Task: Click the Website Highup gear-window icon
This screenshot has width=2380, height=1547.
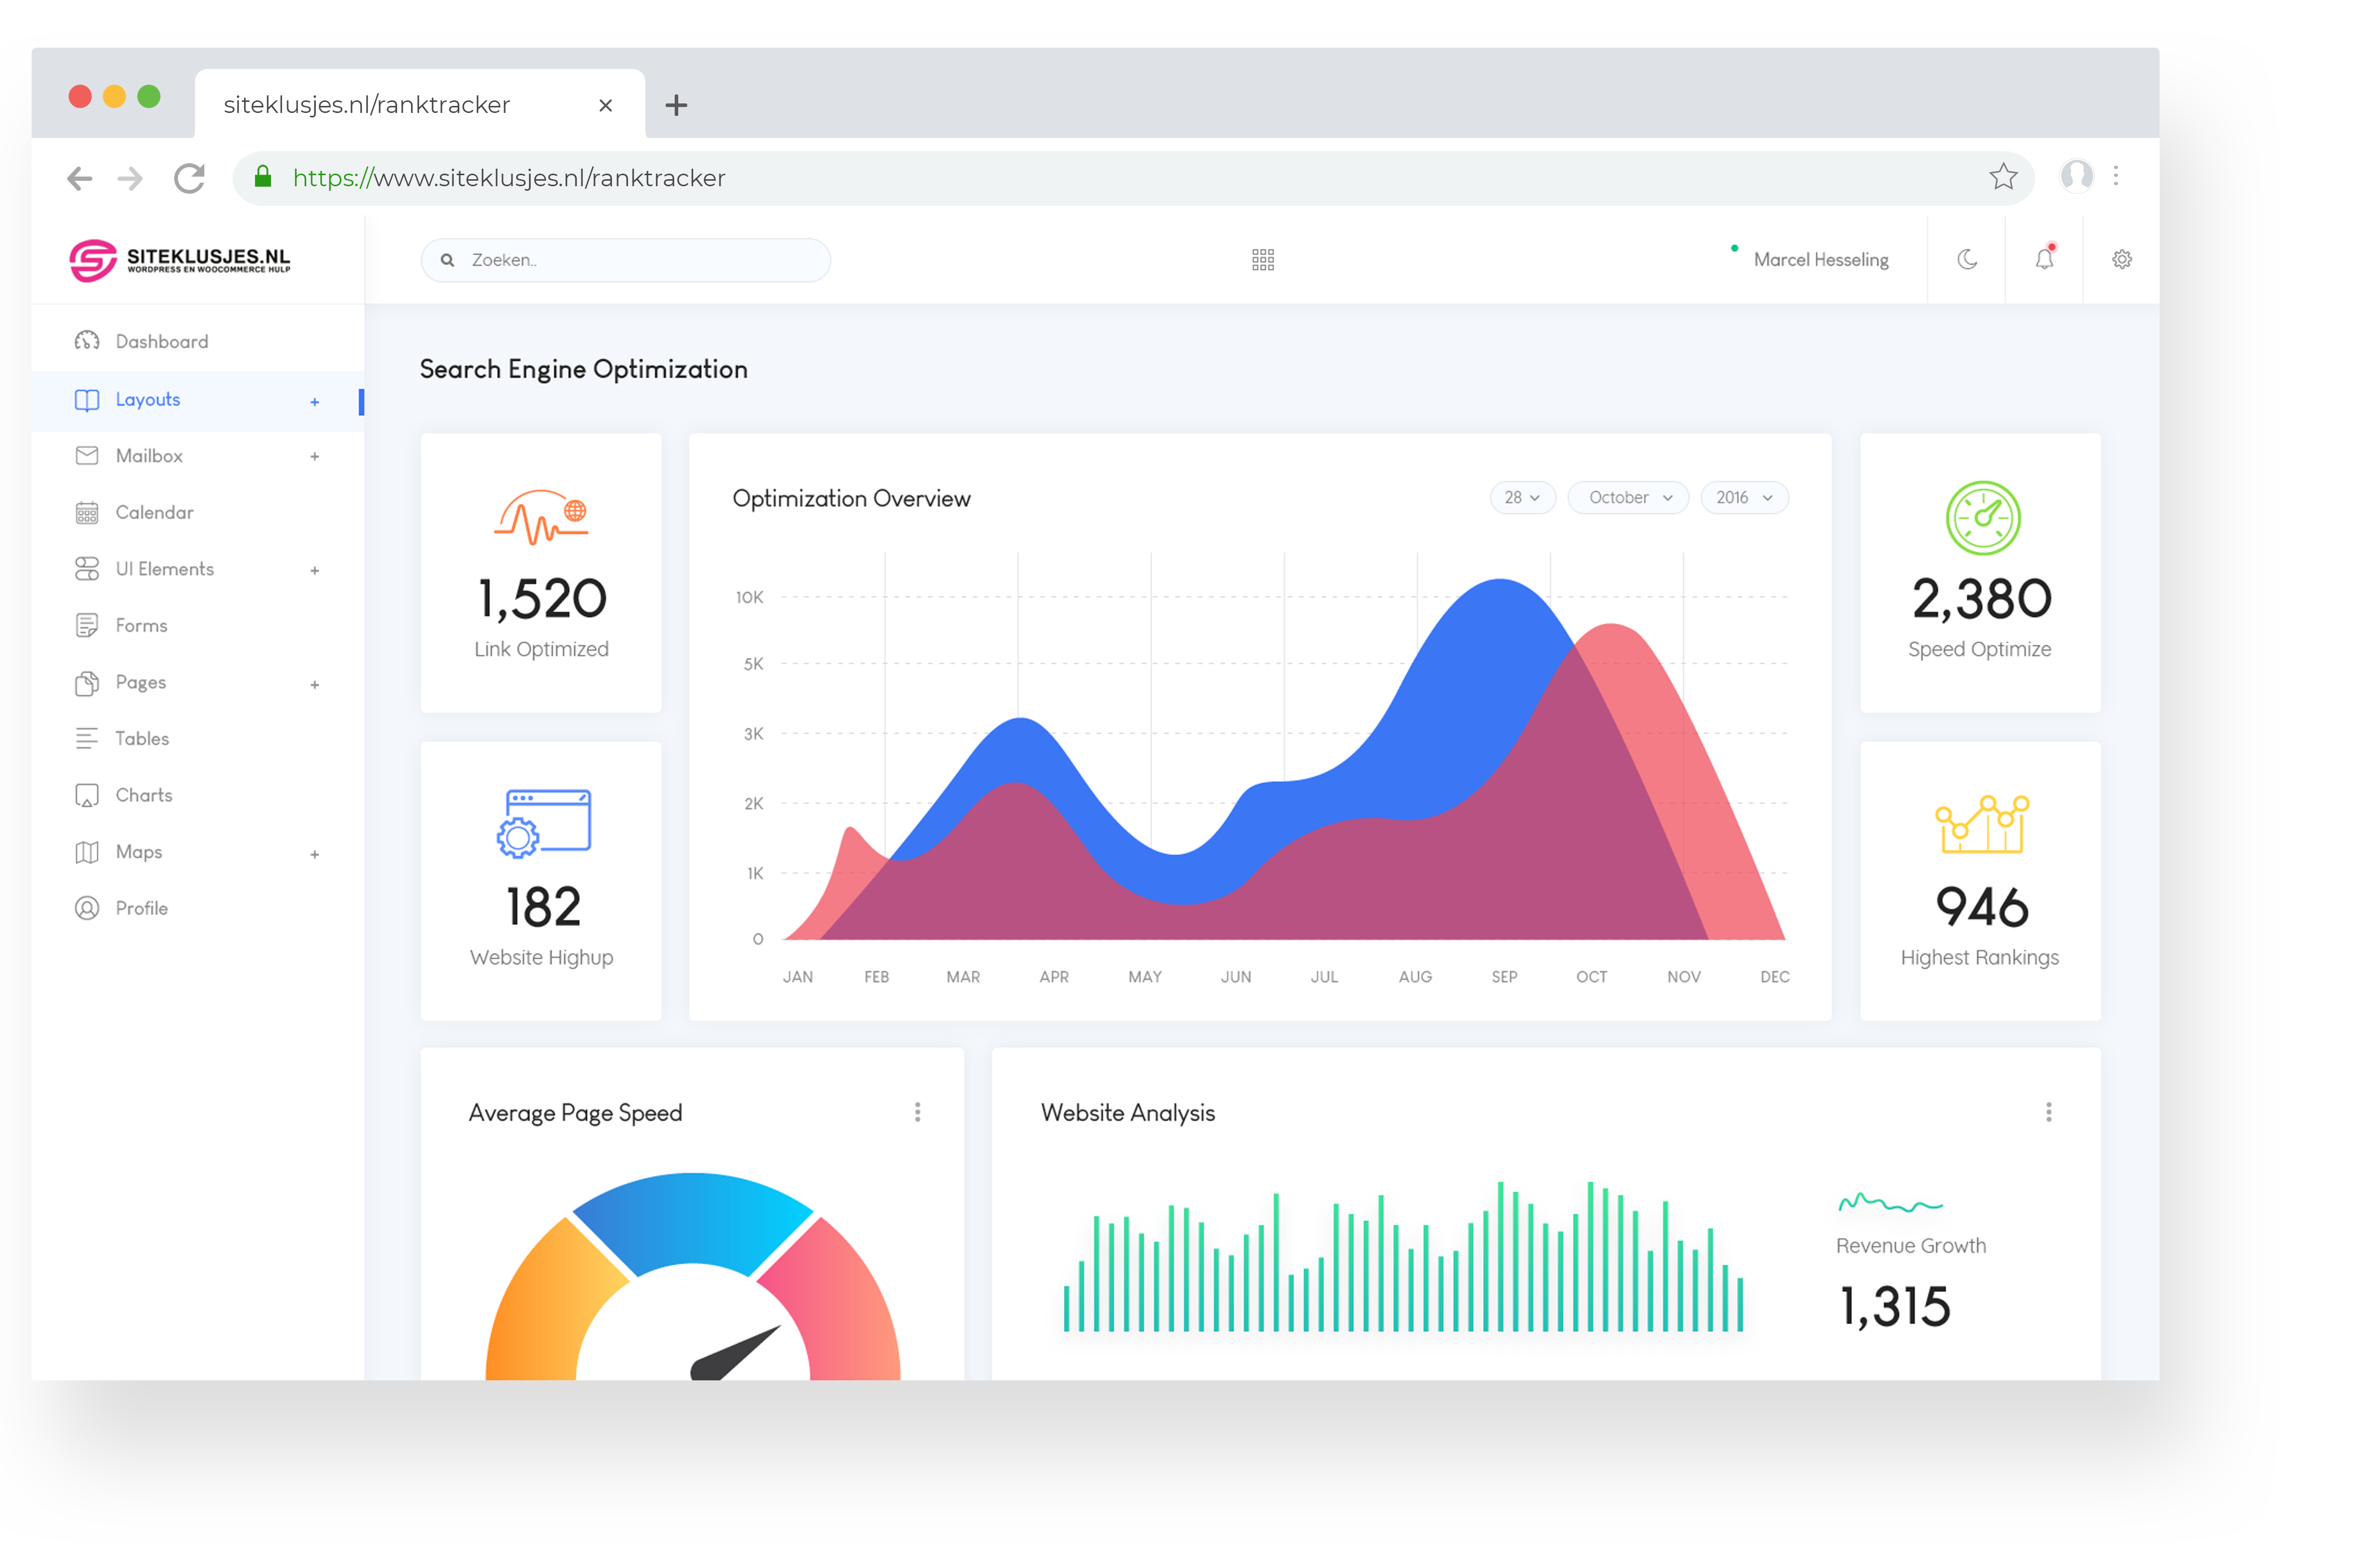Action: pos(543,824)
